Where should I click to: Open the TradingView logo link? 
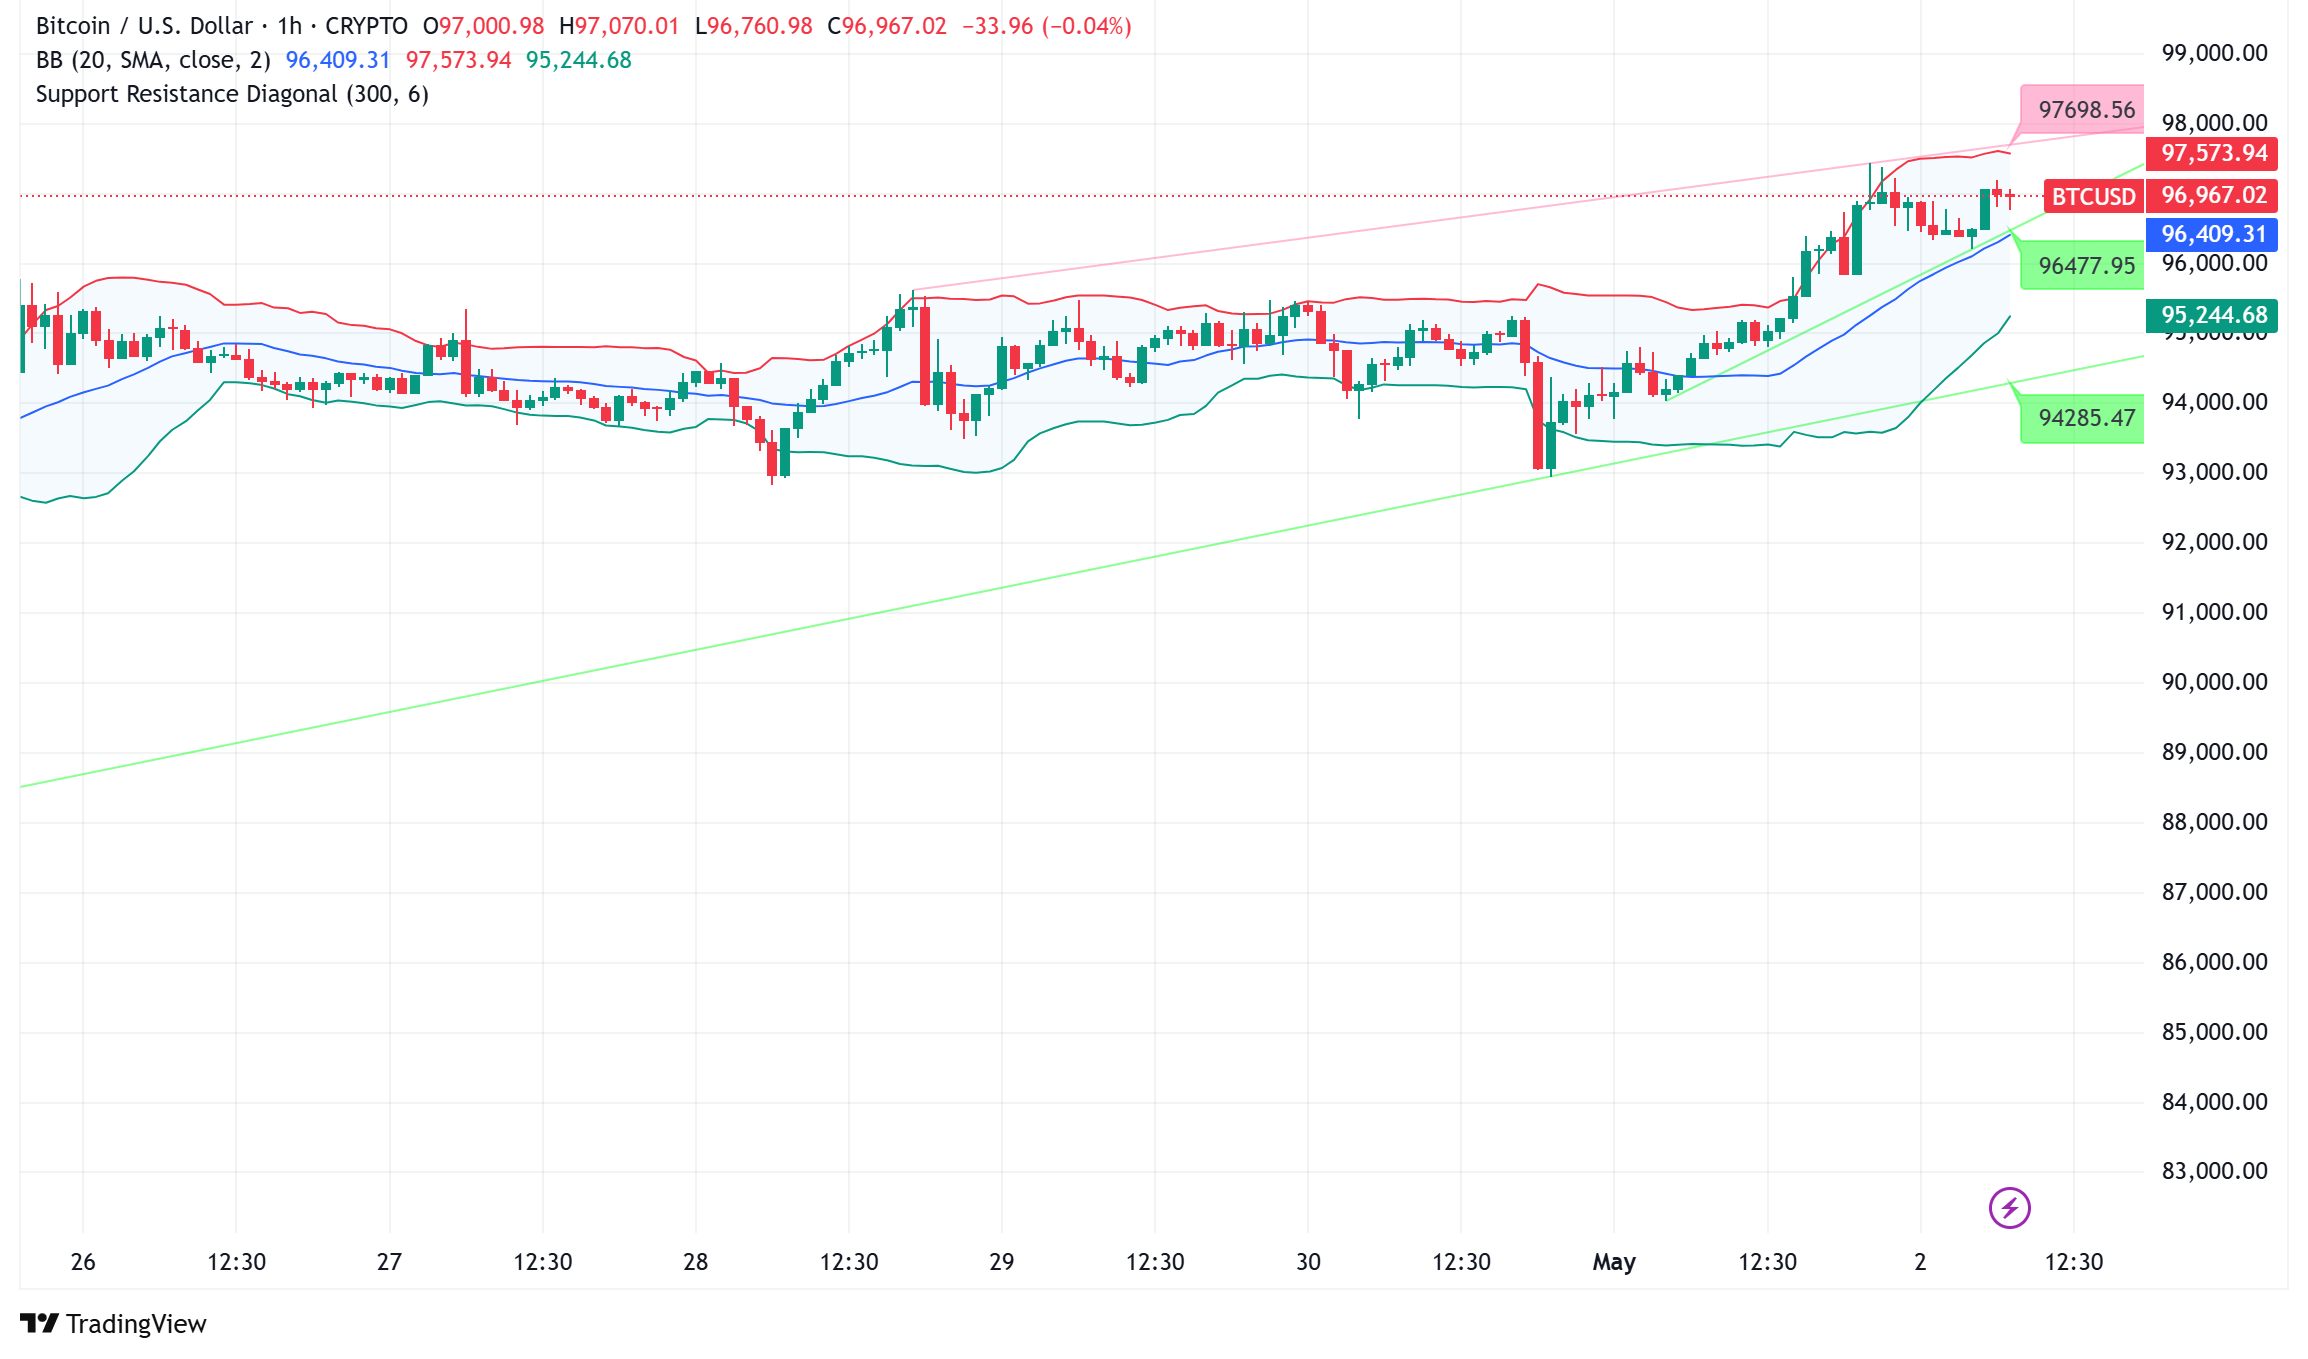click(x=113, y=1323)
